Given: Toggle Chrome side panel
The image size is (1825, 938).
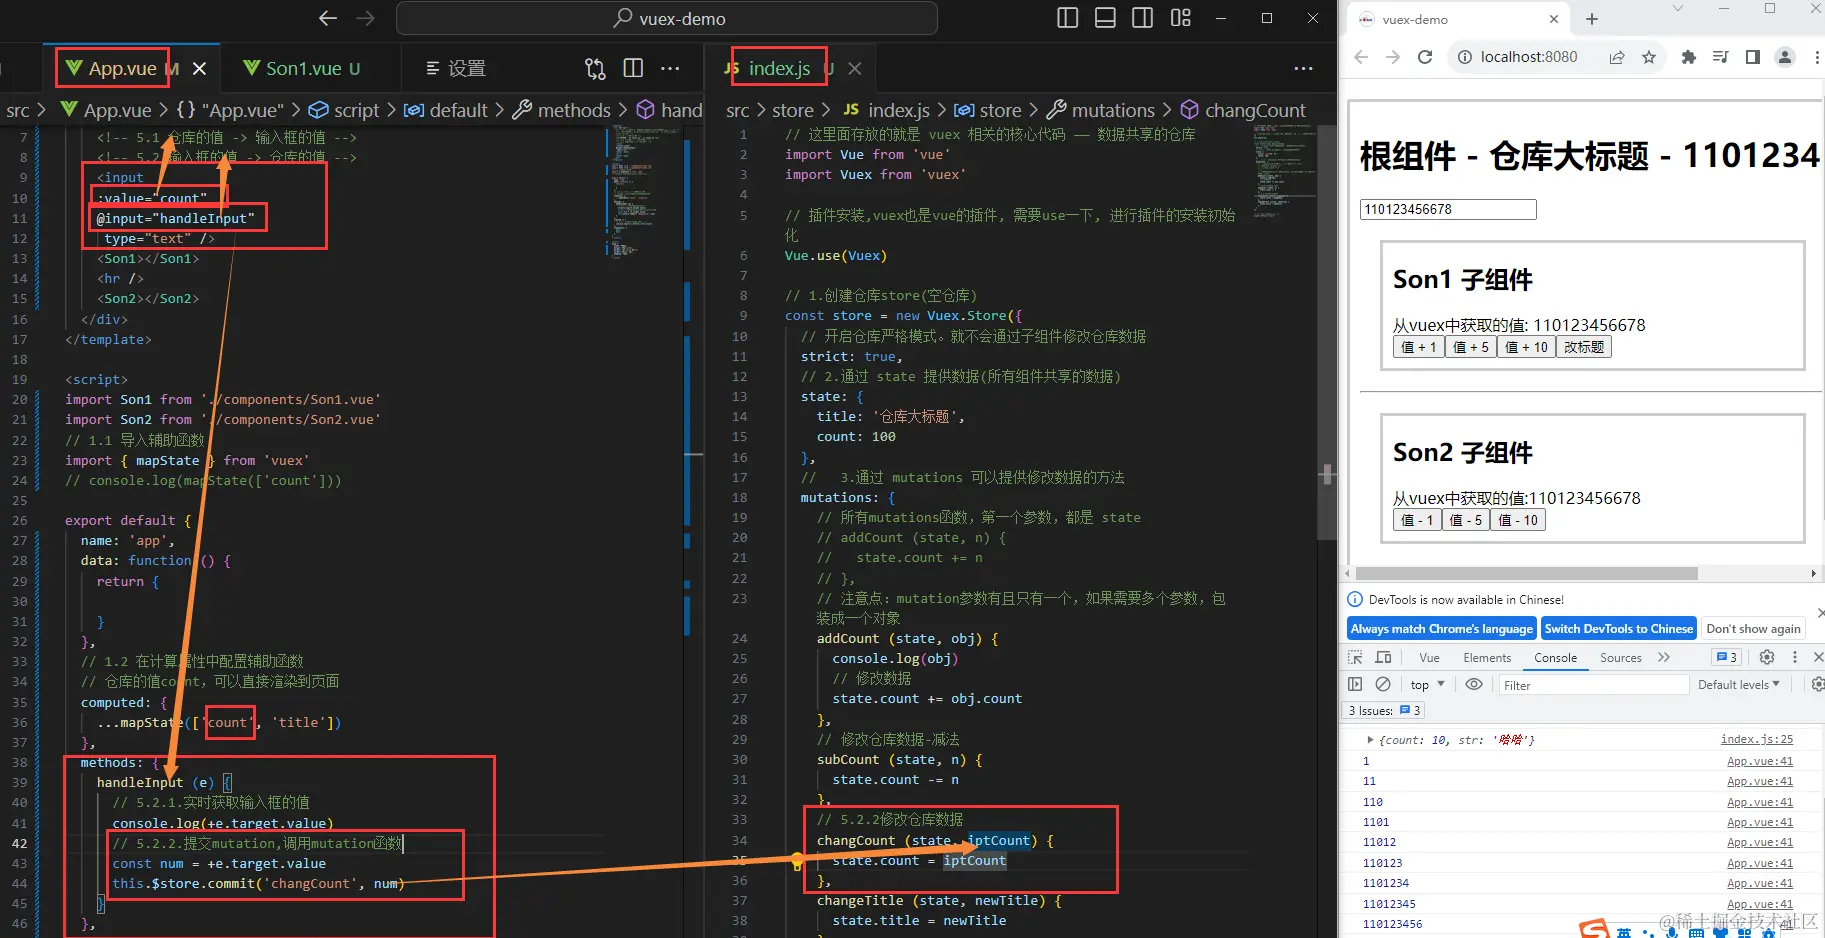Looking at the screenshot, I should tap(1752, 57).
